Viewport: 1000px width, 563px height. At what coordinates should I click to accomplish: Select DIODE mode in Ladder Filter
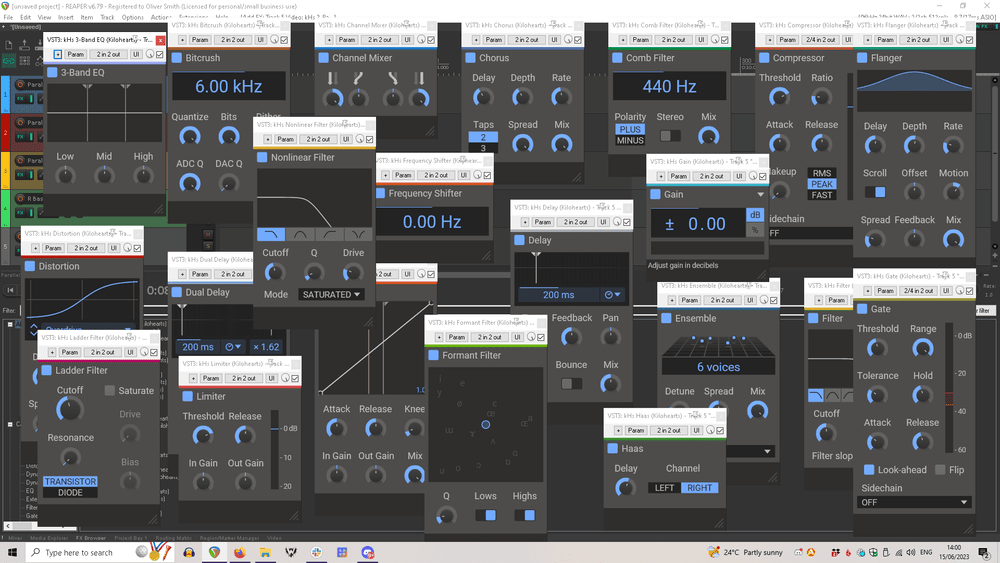(70, 492)
